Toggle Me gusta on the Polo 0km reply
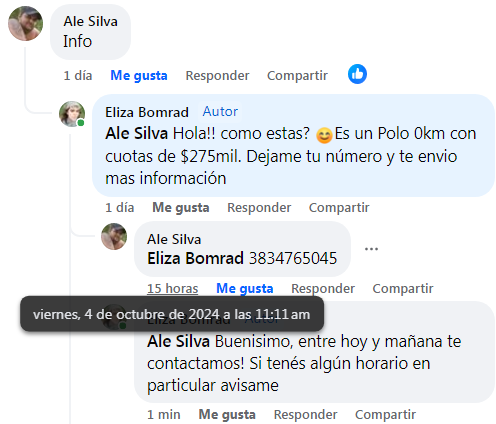The width and height of the screenshot is (496, 424). tap(181, 208)
